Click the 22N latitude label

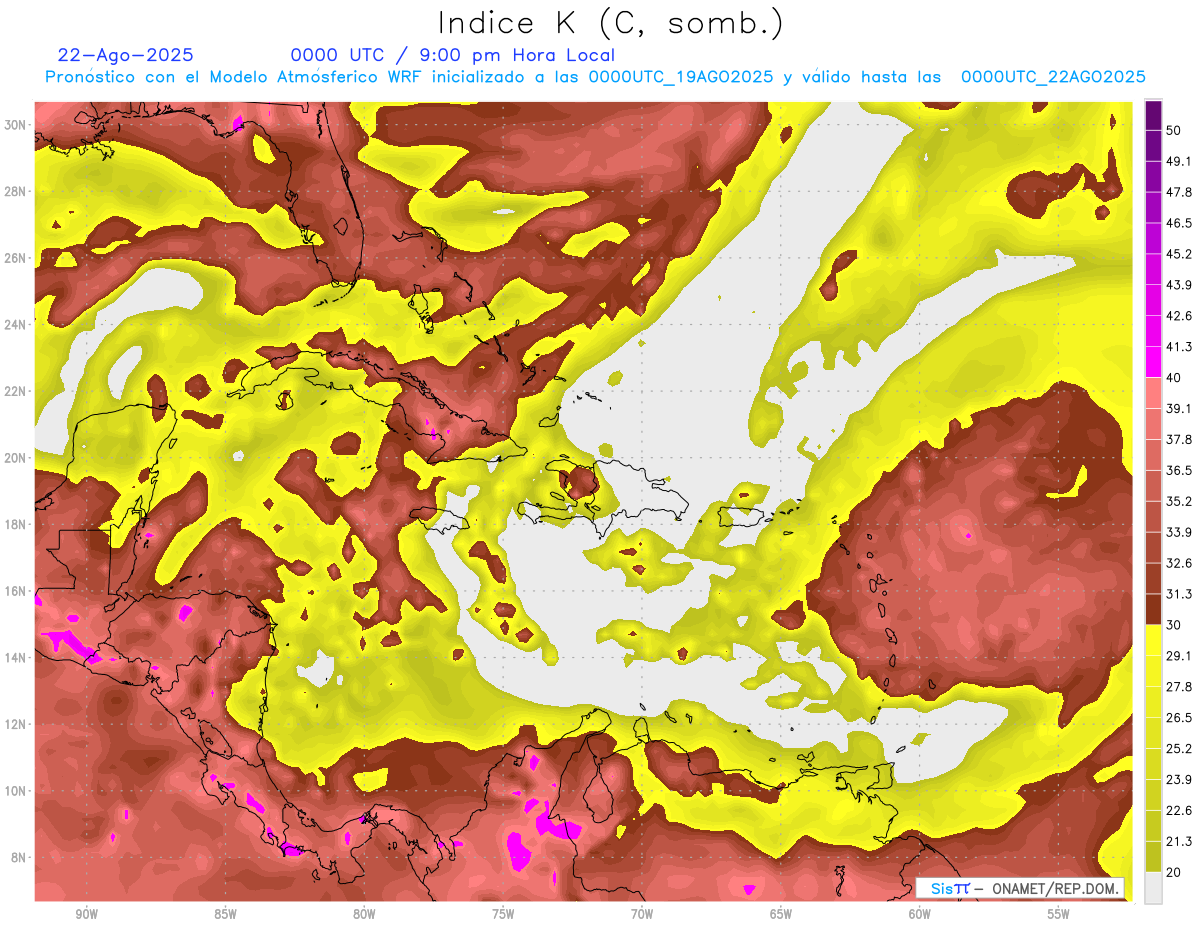click(x=17, y=391)
